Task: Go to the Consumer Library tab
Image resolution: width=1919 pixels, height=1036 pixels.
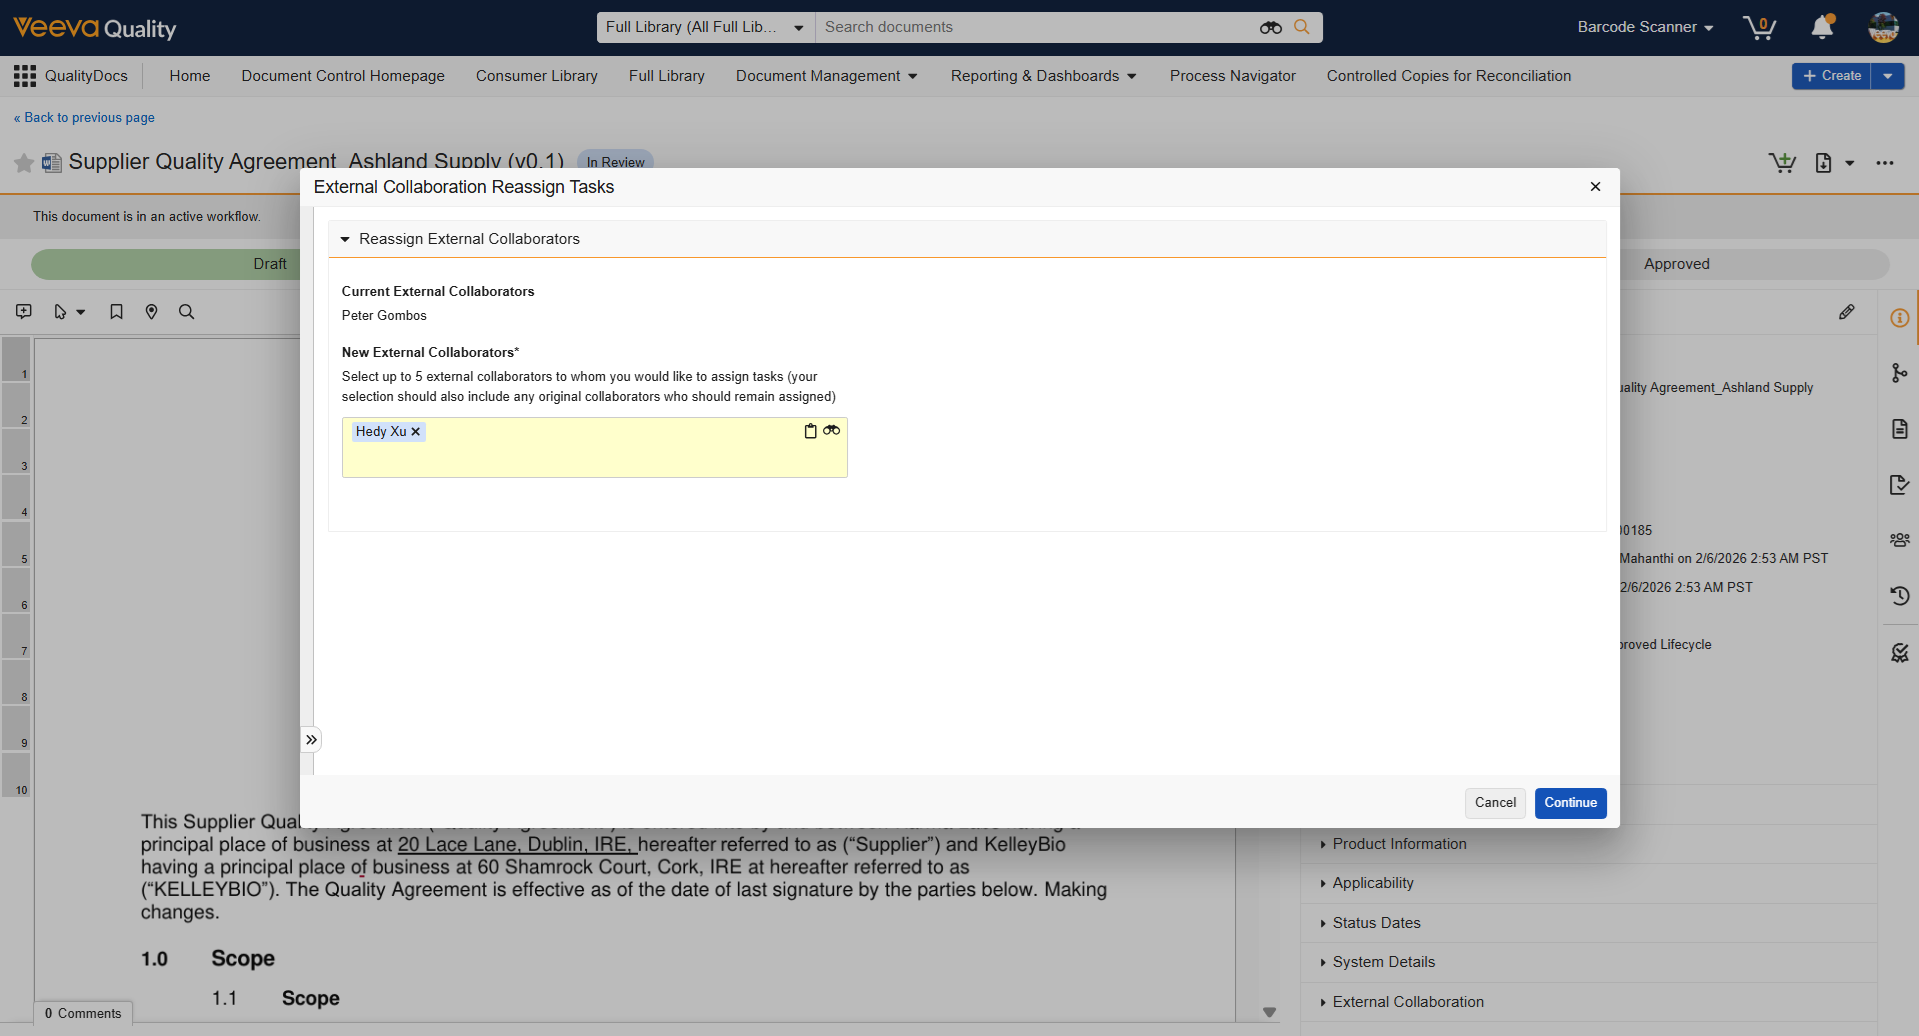Action: point(536,76)
